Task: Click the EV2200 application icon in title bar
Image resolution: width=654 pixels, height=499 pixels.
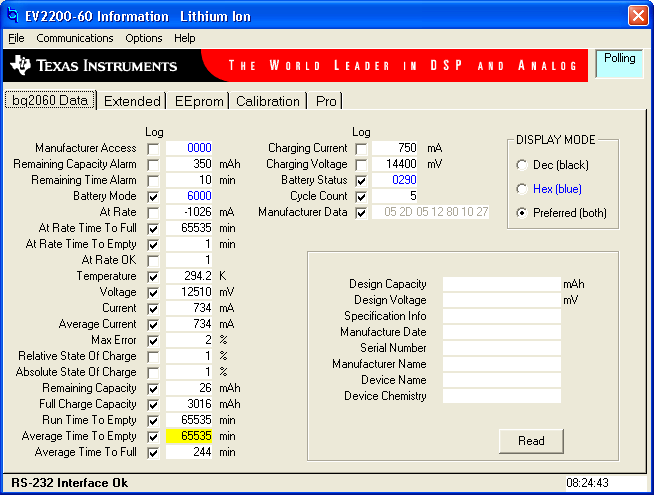Action: tap(13, 15)
